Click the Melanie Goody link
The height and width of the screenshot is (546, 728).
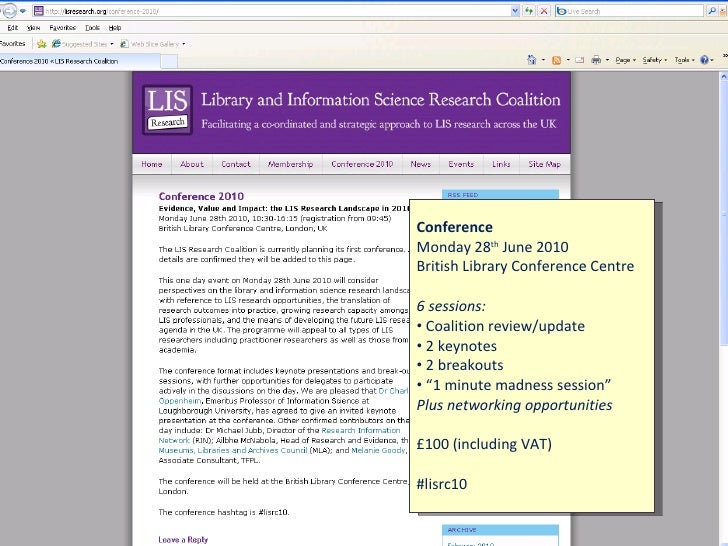[378, 450]
